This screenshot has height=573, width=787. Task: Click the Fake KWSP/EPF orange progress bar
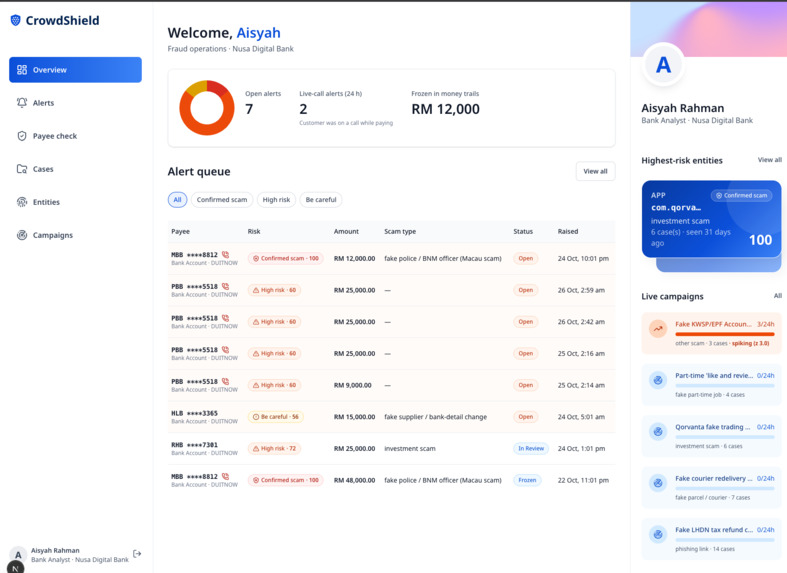pos(725,334)
